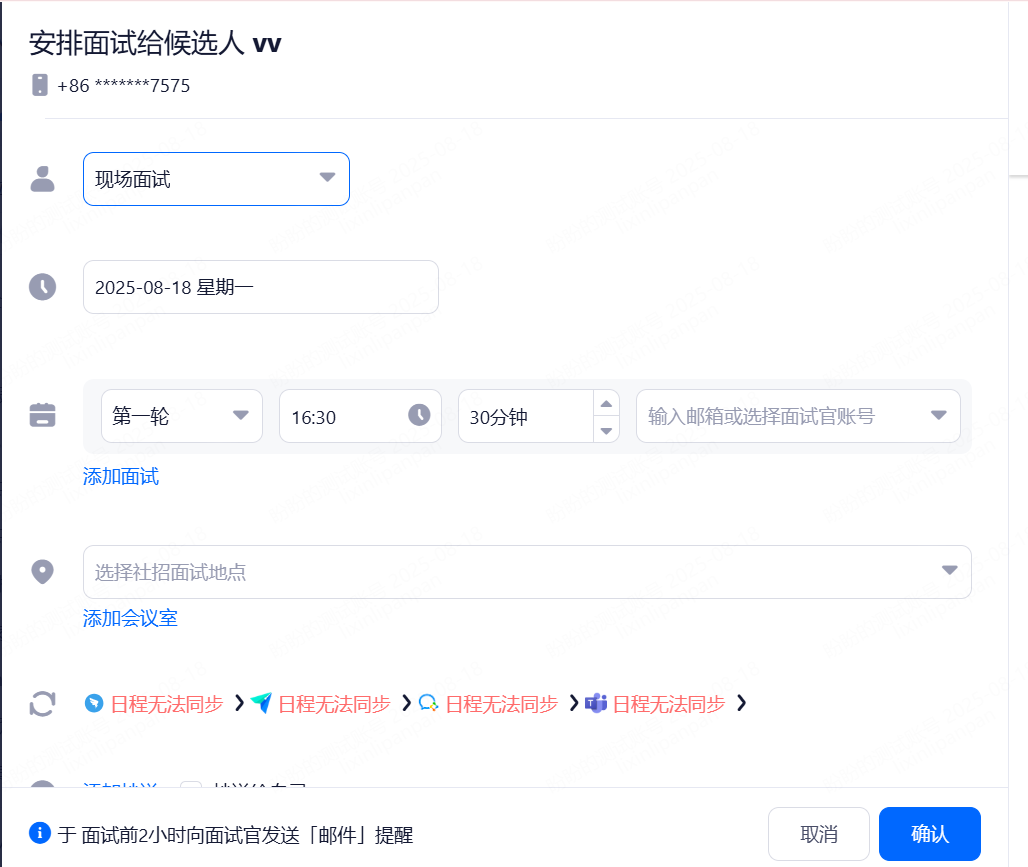Expand the 第一轮 interview round dropdown

click(x=182, y=416)
